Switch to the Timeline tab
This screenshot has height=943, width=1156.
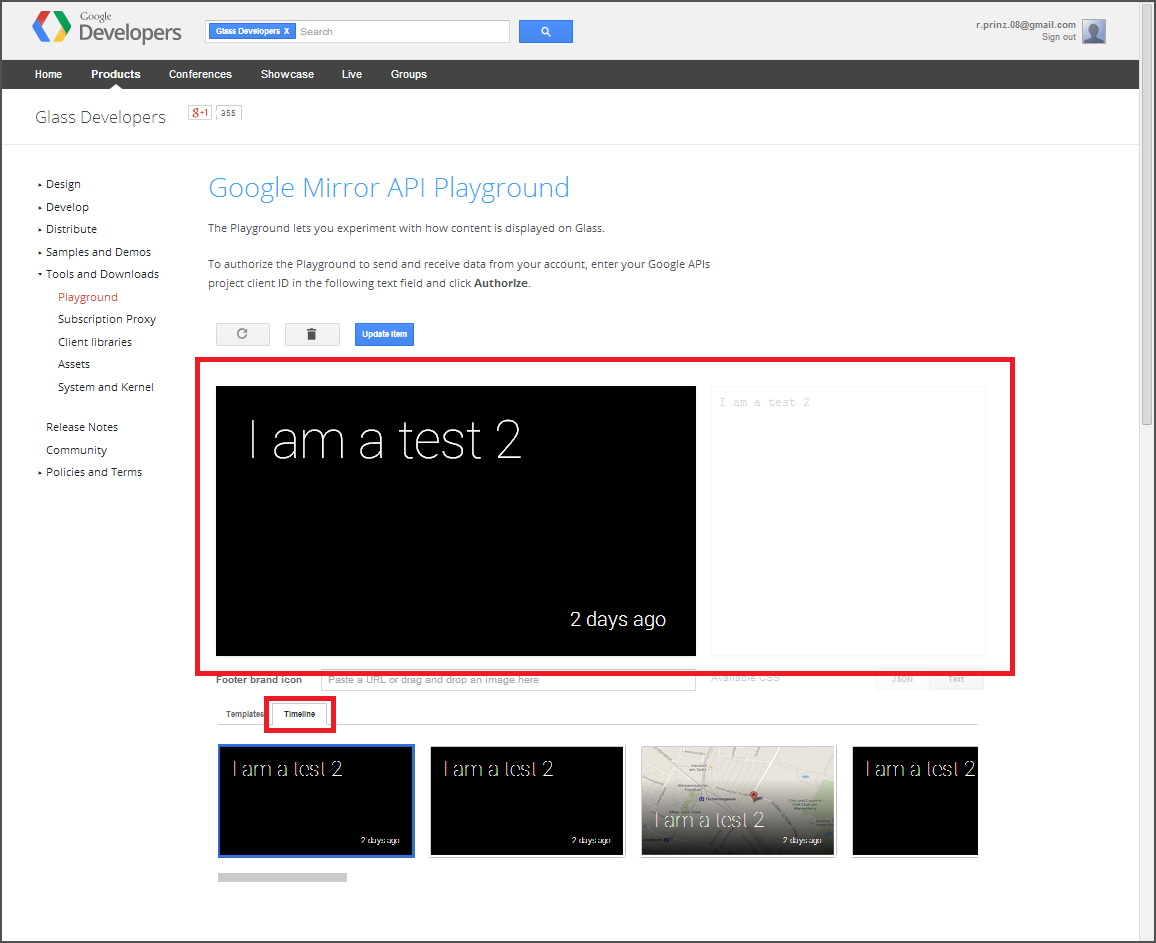[x=299, y=714]
